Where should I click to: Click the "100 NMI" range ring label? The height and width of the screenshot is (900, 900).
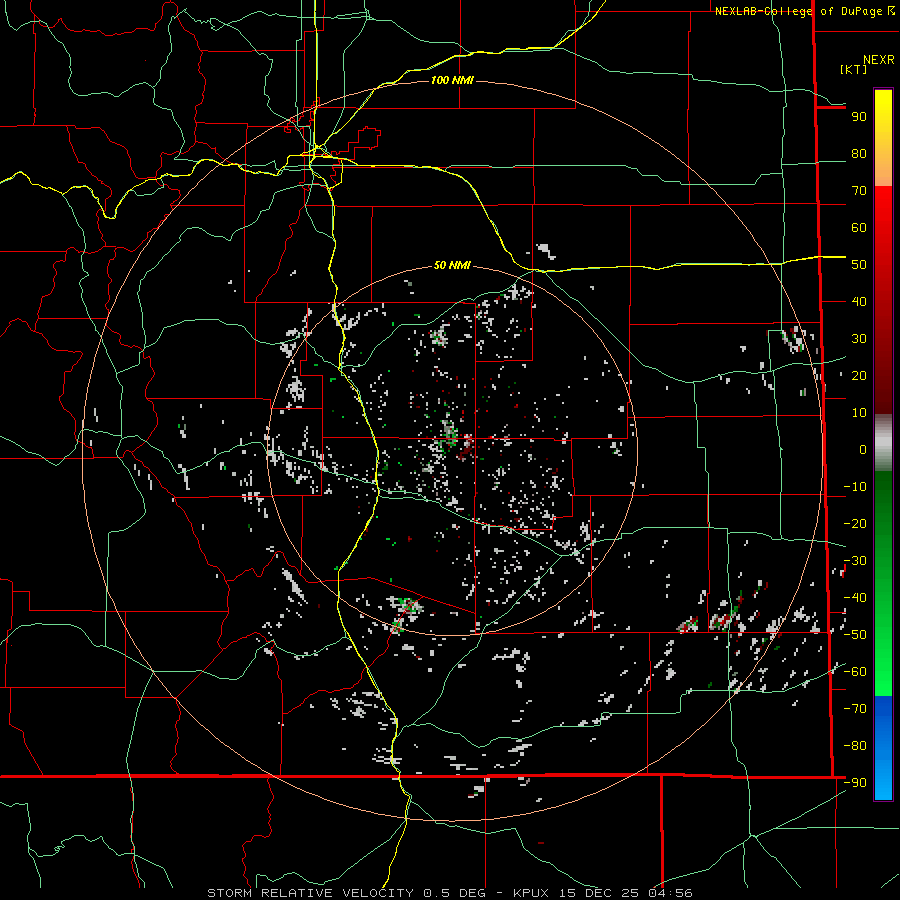(452, 80)
